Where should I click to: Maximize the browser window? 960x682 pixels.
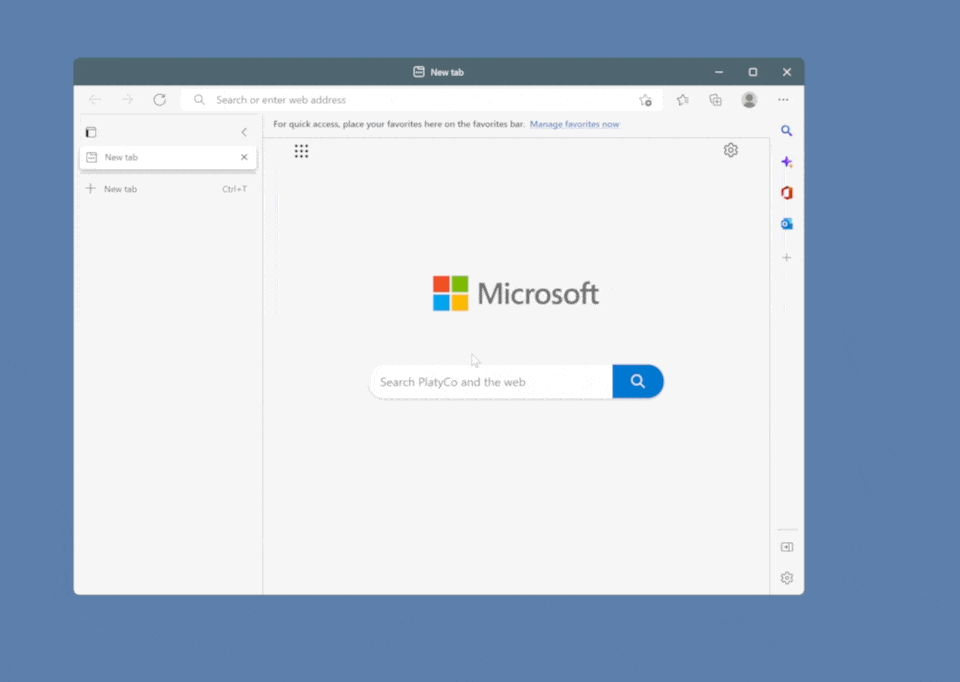[x=753, y=72]
